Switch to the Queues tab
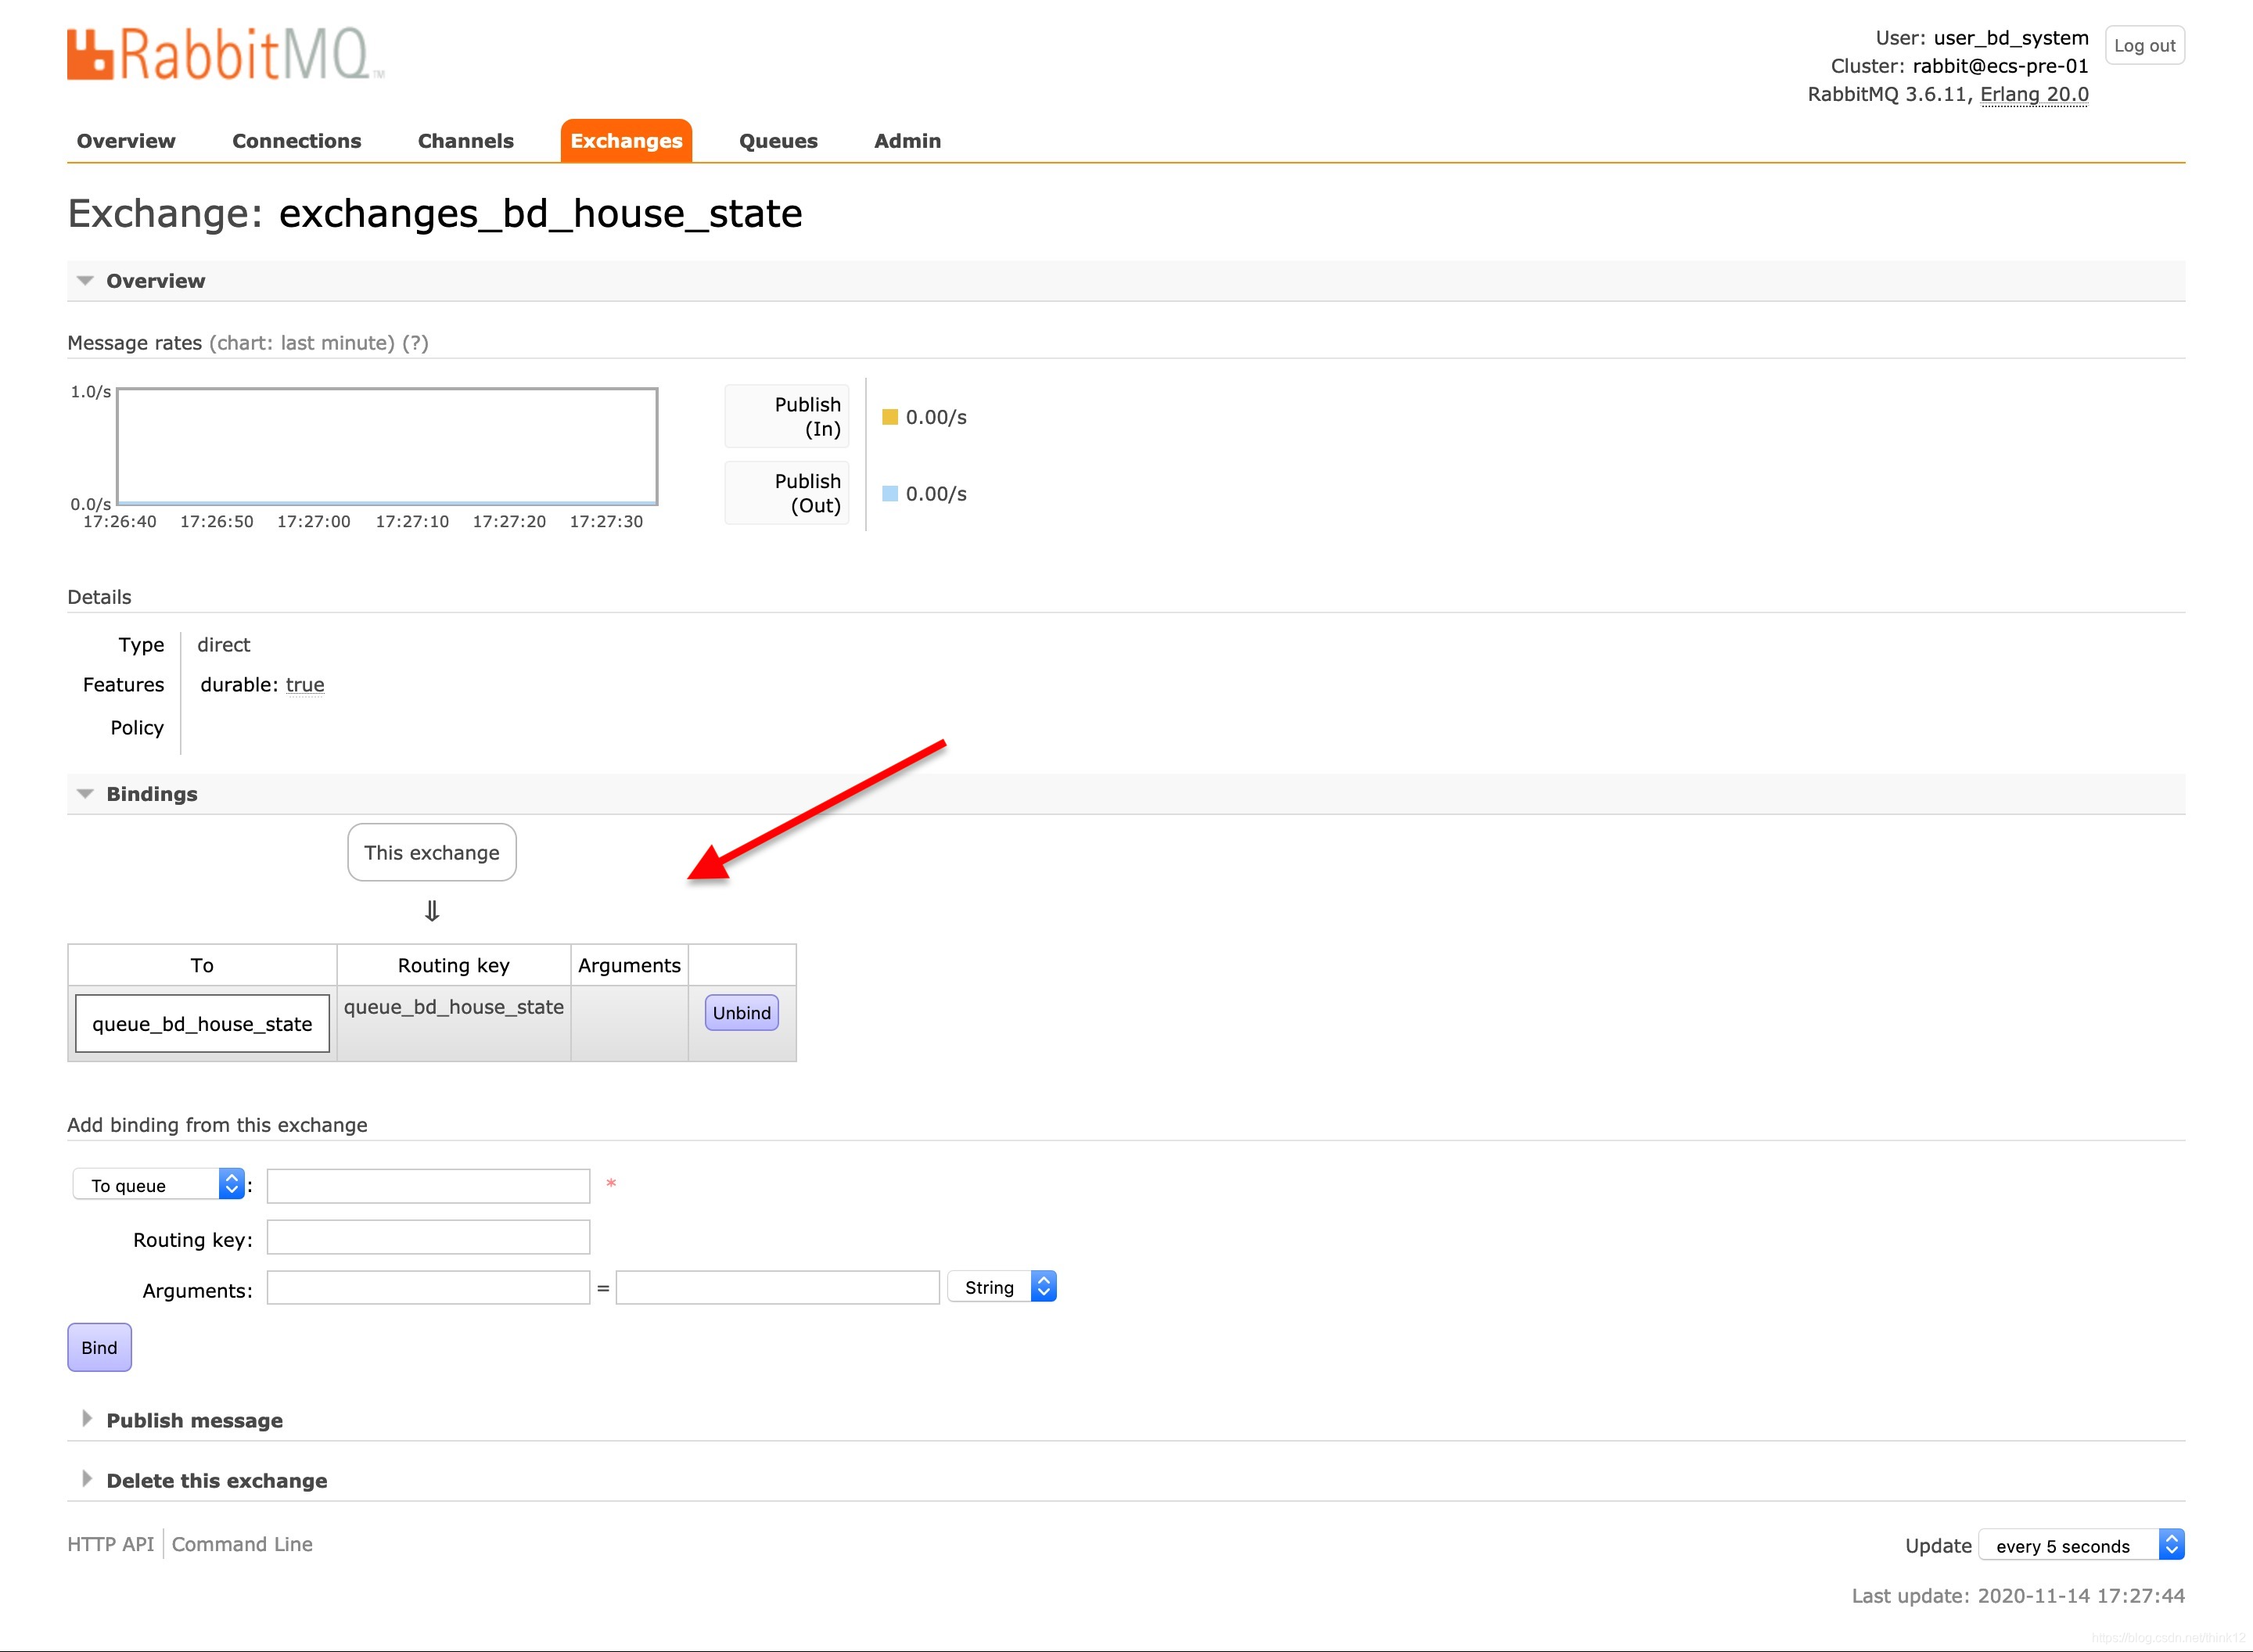 [778, 141]
